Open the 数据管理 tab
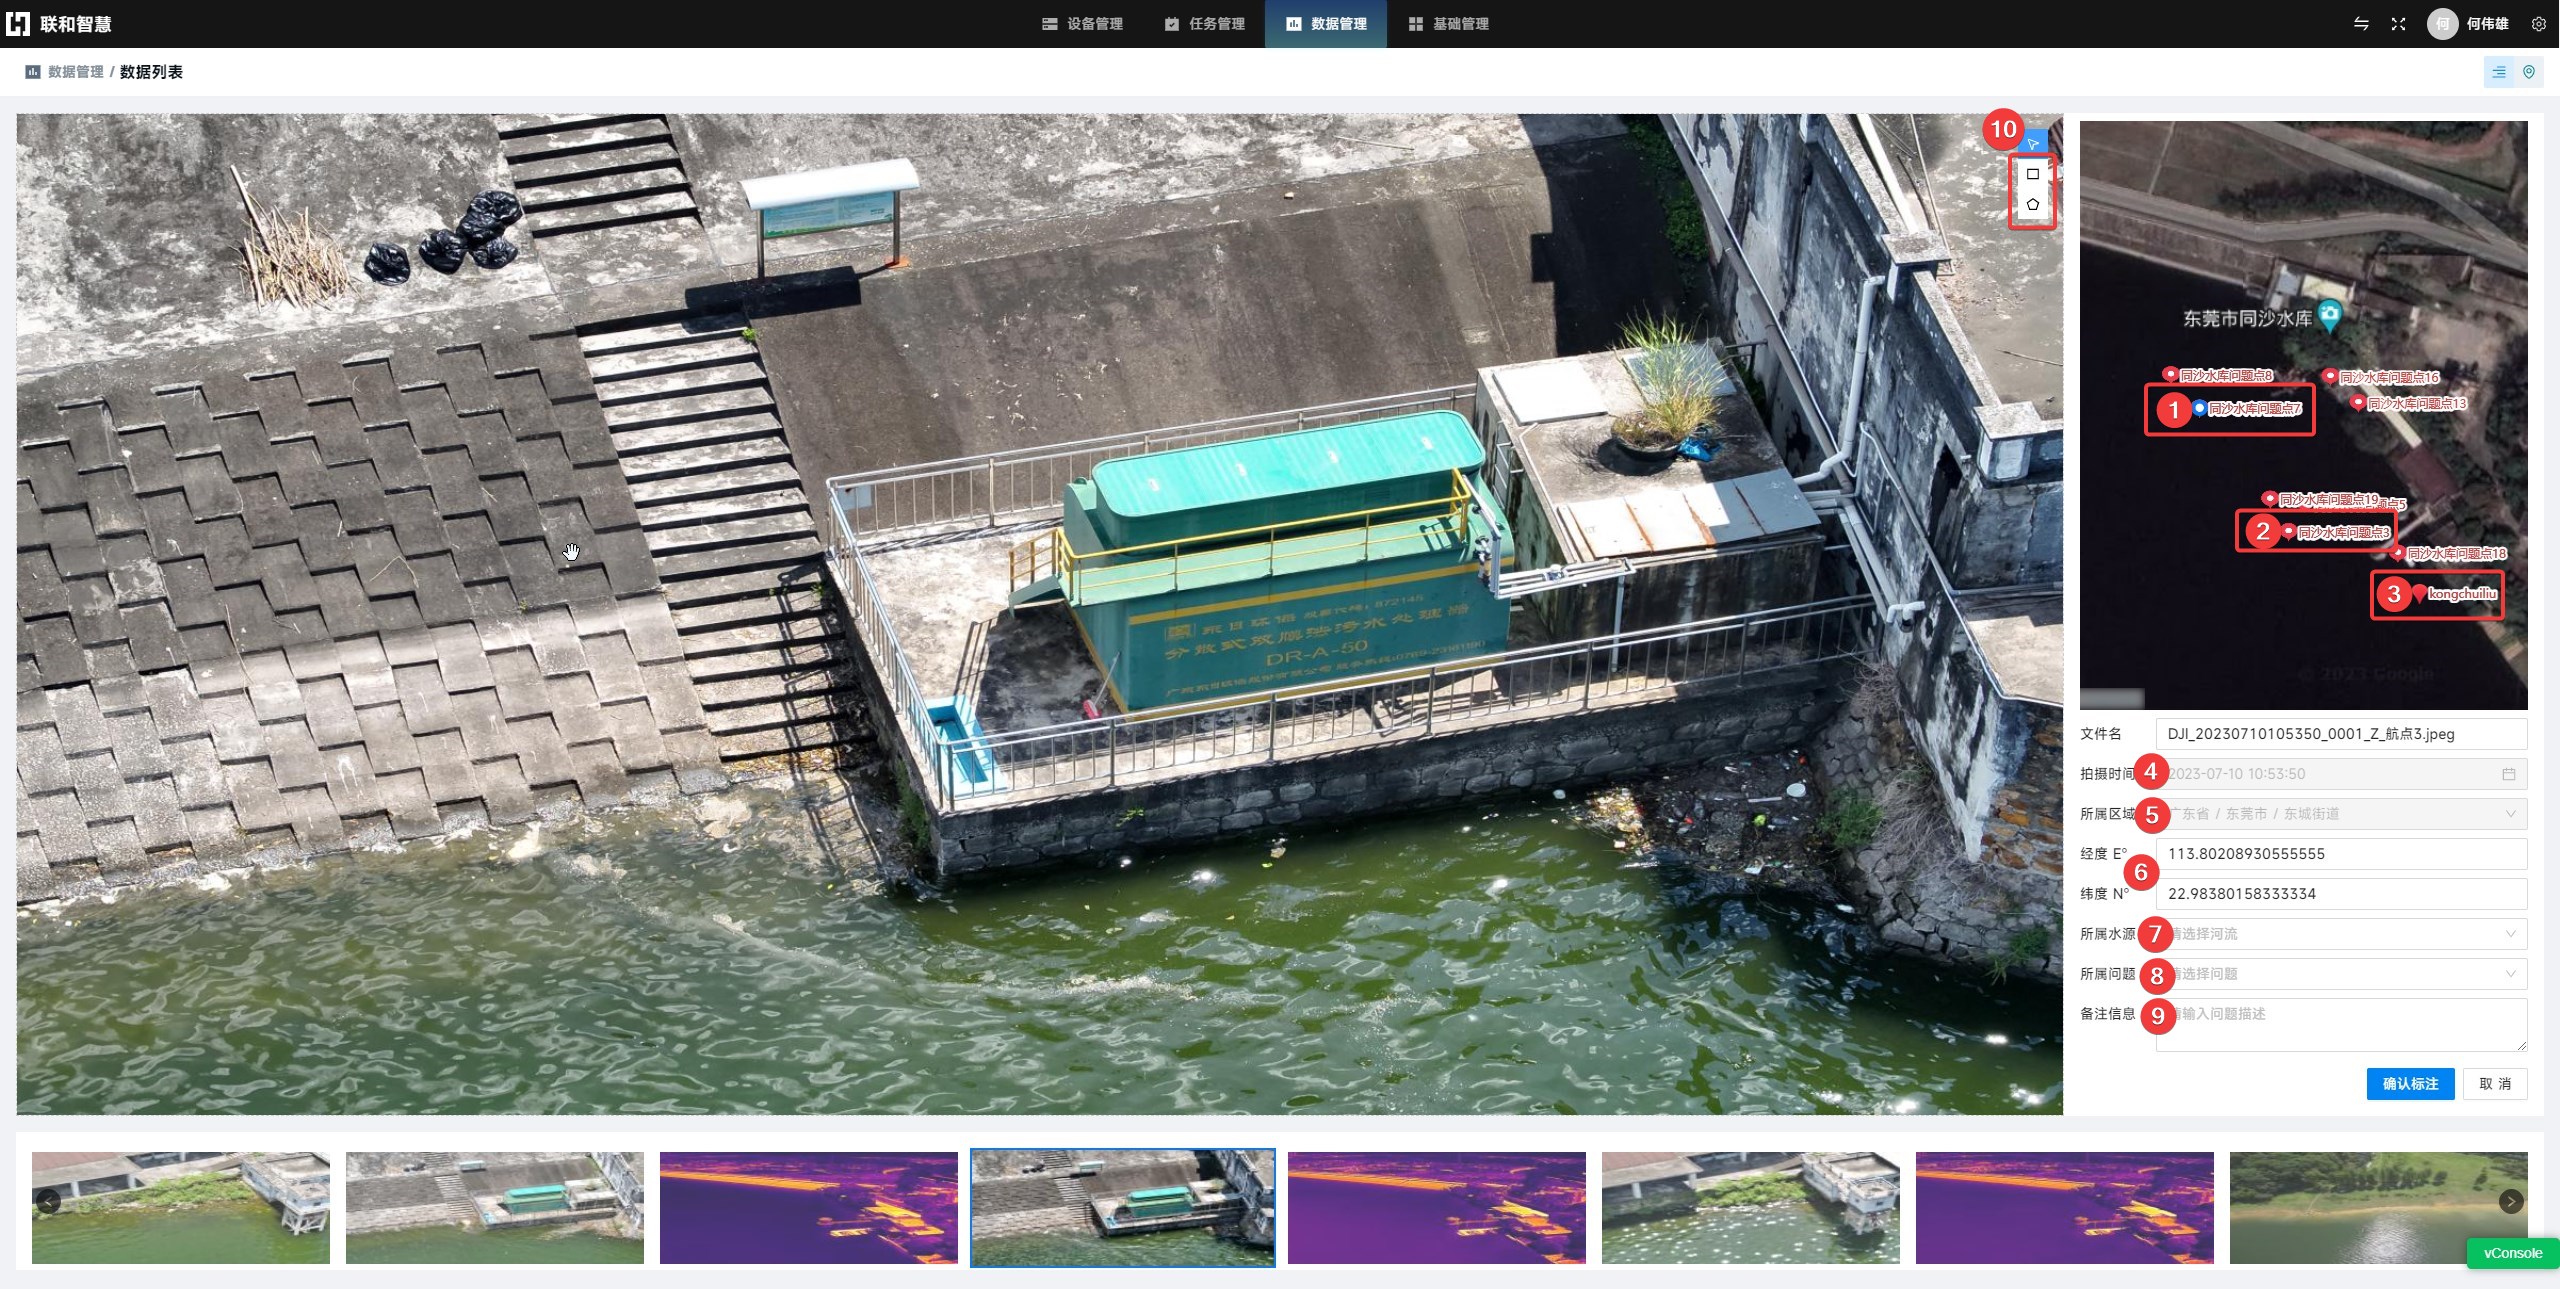The height and width of the screenshot is (1289, 2560). tap(1326, 24)
